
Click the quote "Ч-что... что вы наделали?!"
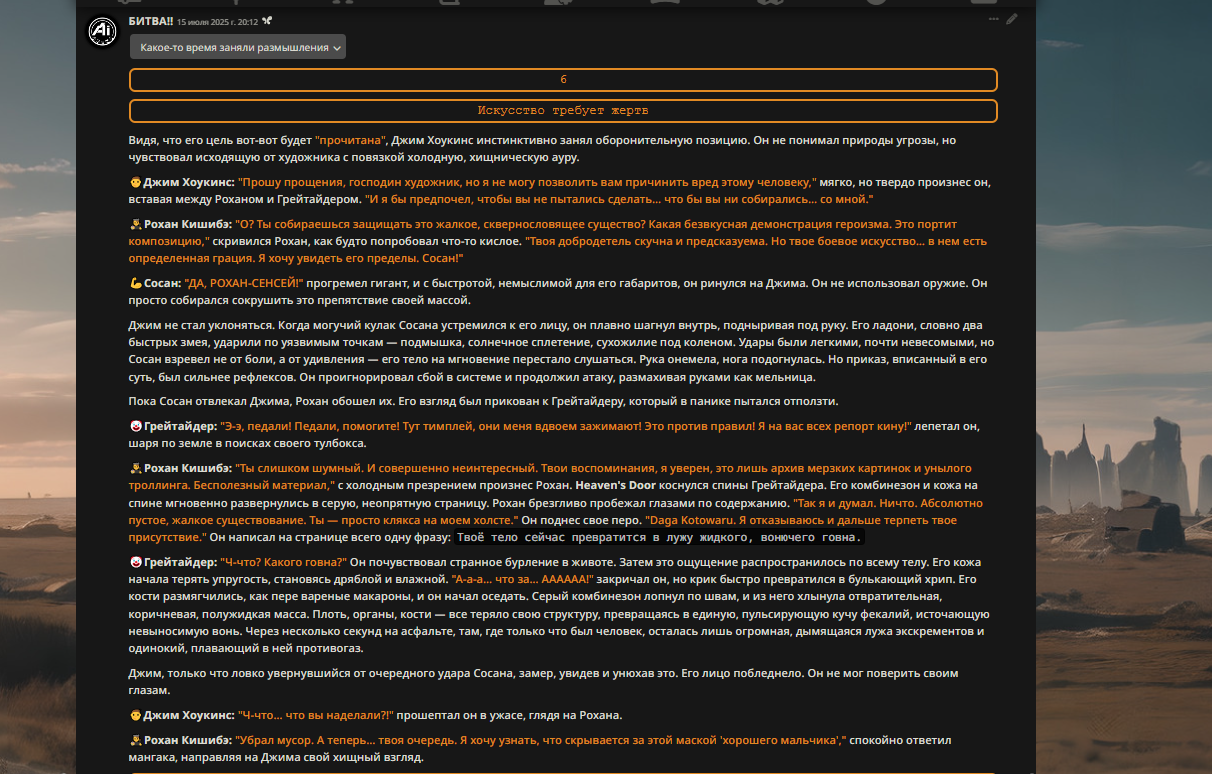(316, 716)
